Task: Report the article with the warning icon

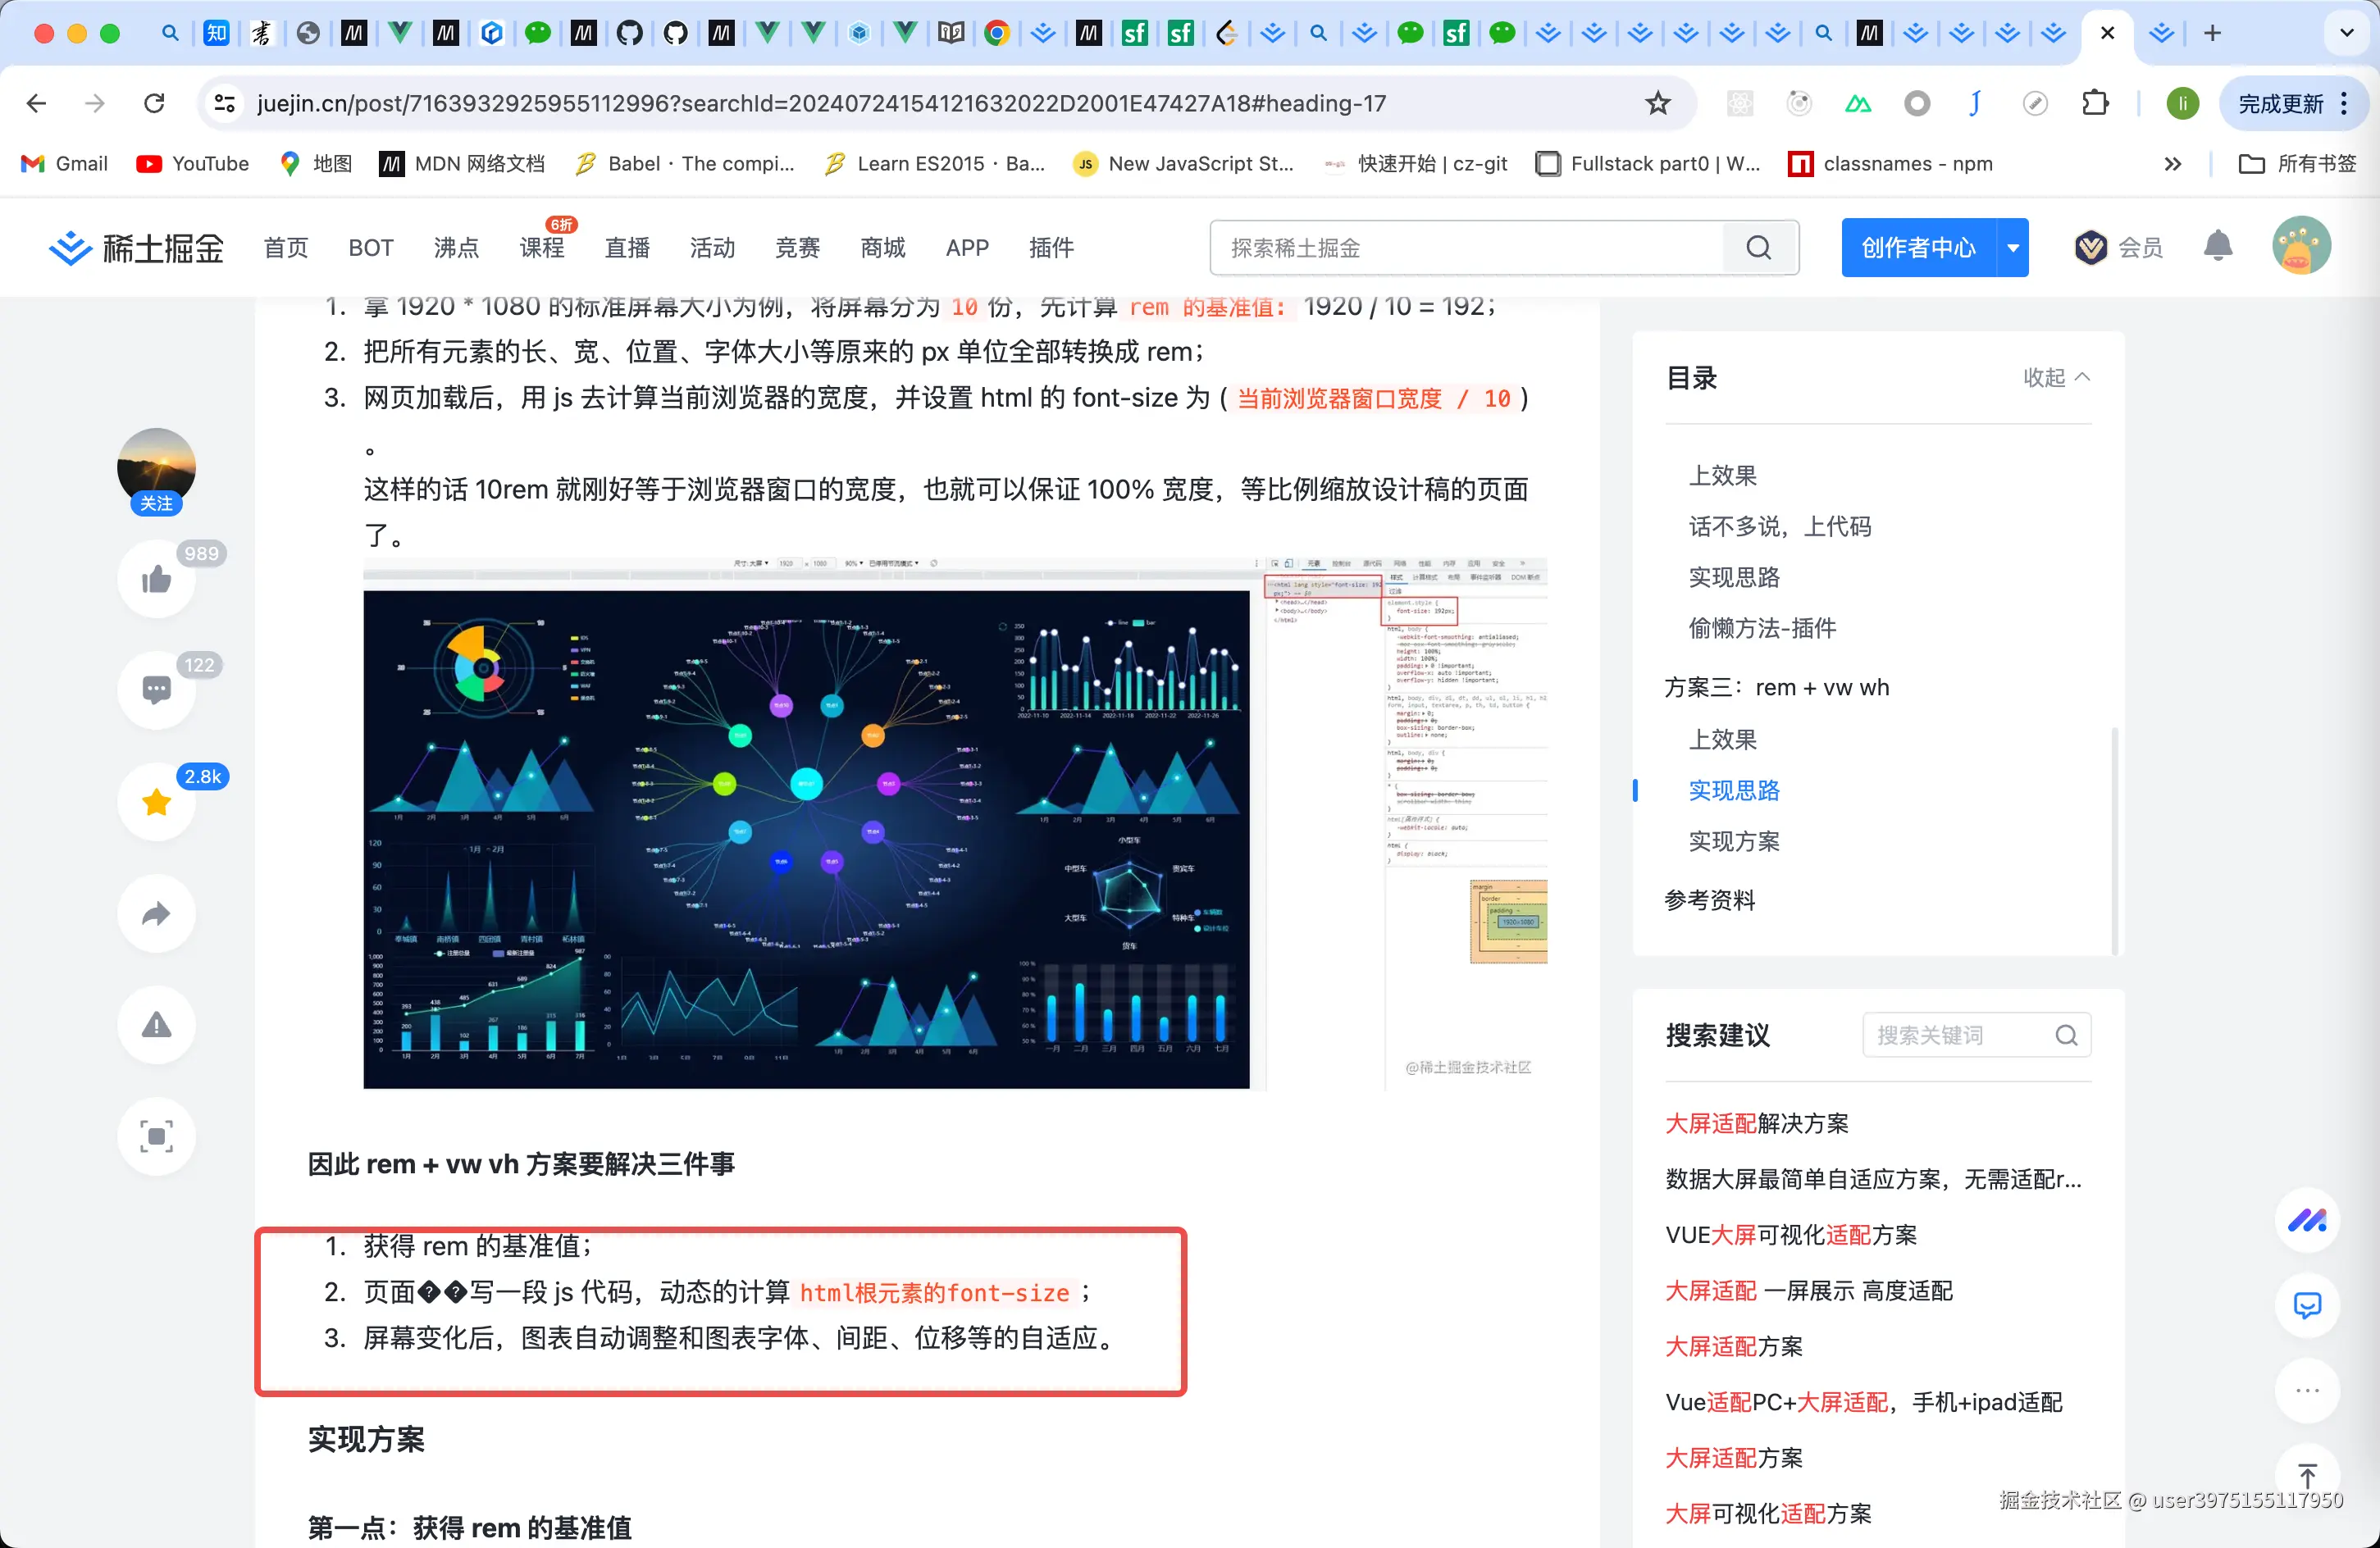Action: [156, 1025]
